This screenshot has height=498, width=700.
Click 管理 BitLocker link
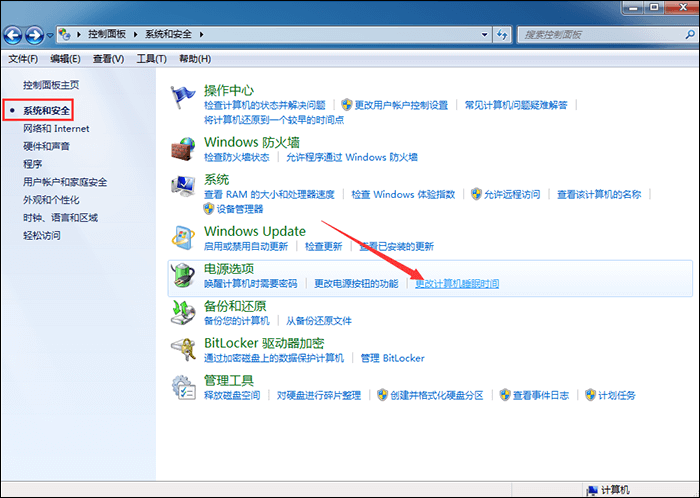coord(392,358)
